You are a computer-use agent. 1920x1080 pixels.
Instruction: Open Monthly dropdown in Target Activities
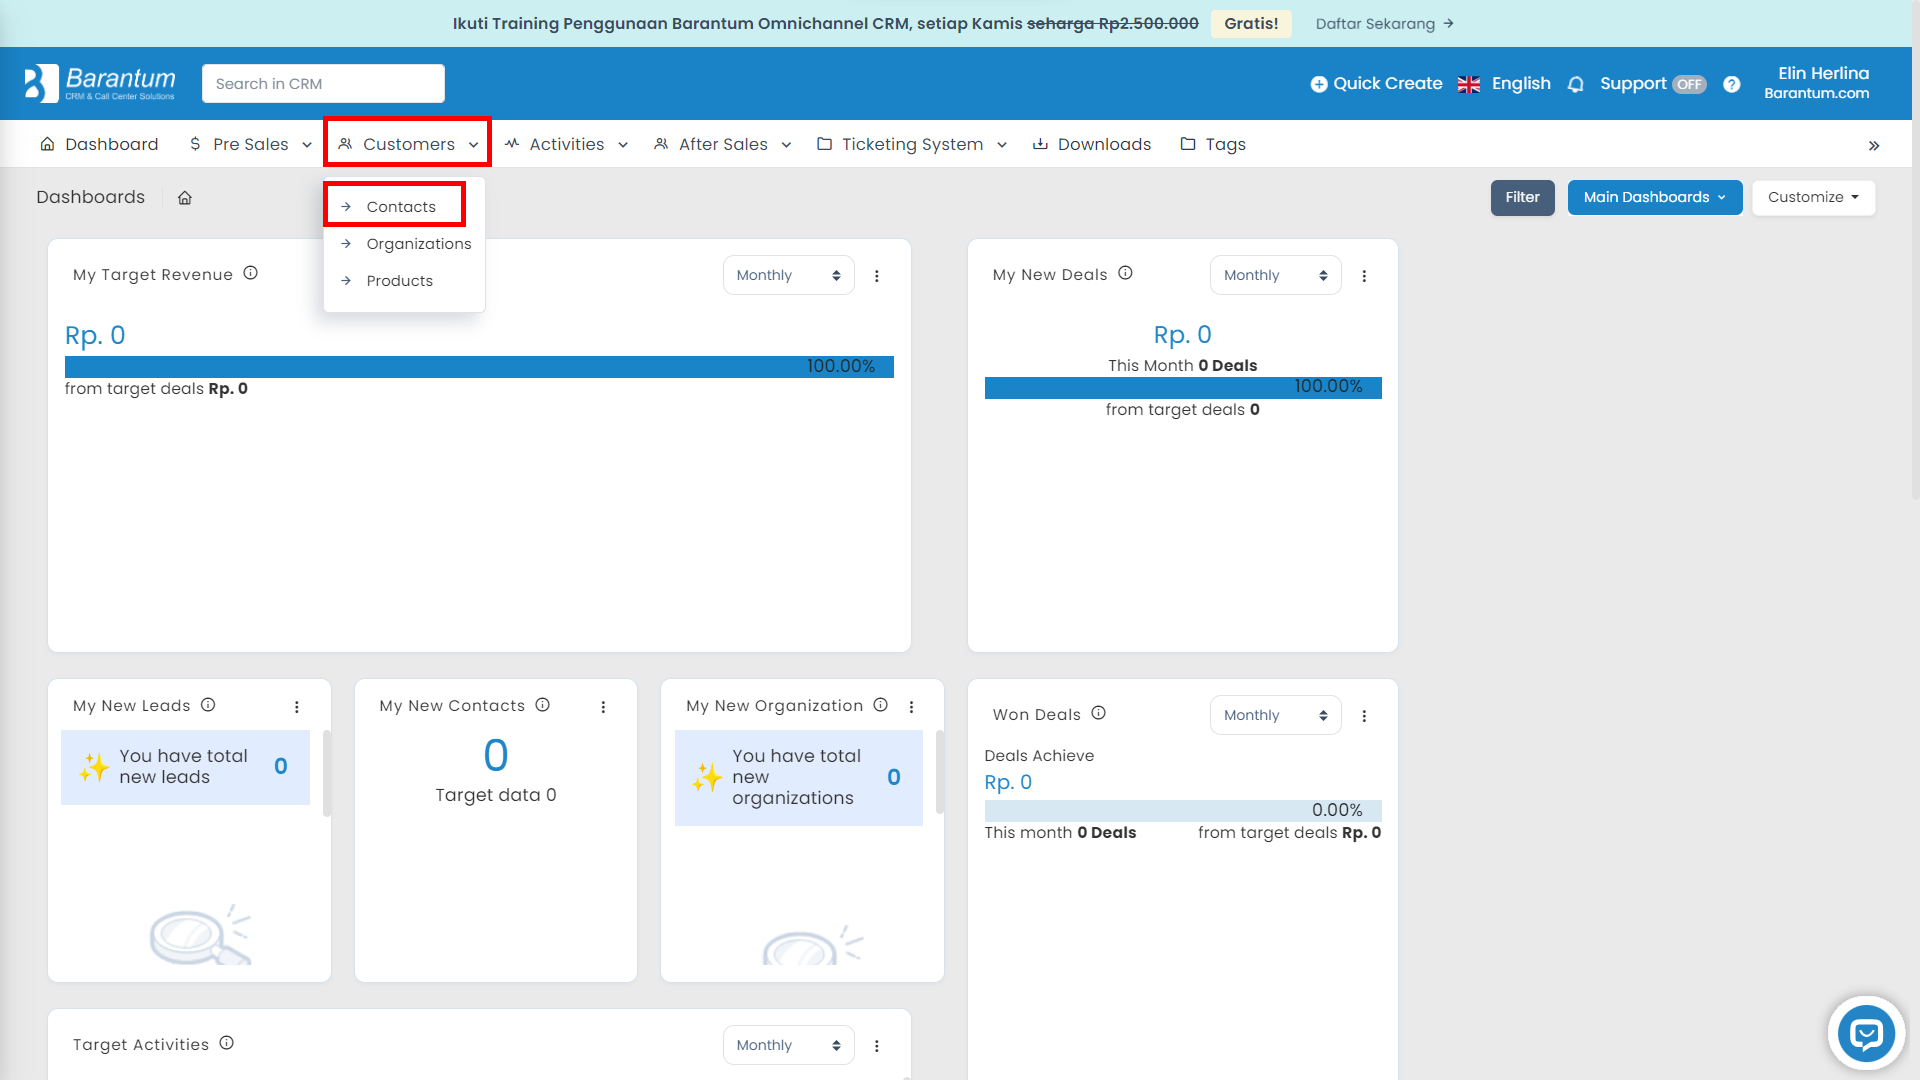(788, 1045)
